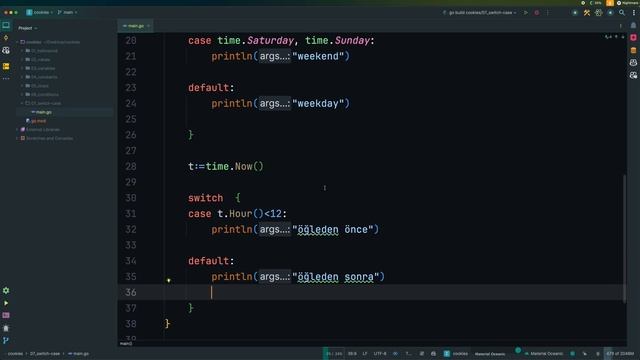Click the editor vertical scrollbar
The width and height of the screenshot is (640, 360).
click(624, 239)
